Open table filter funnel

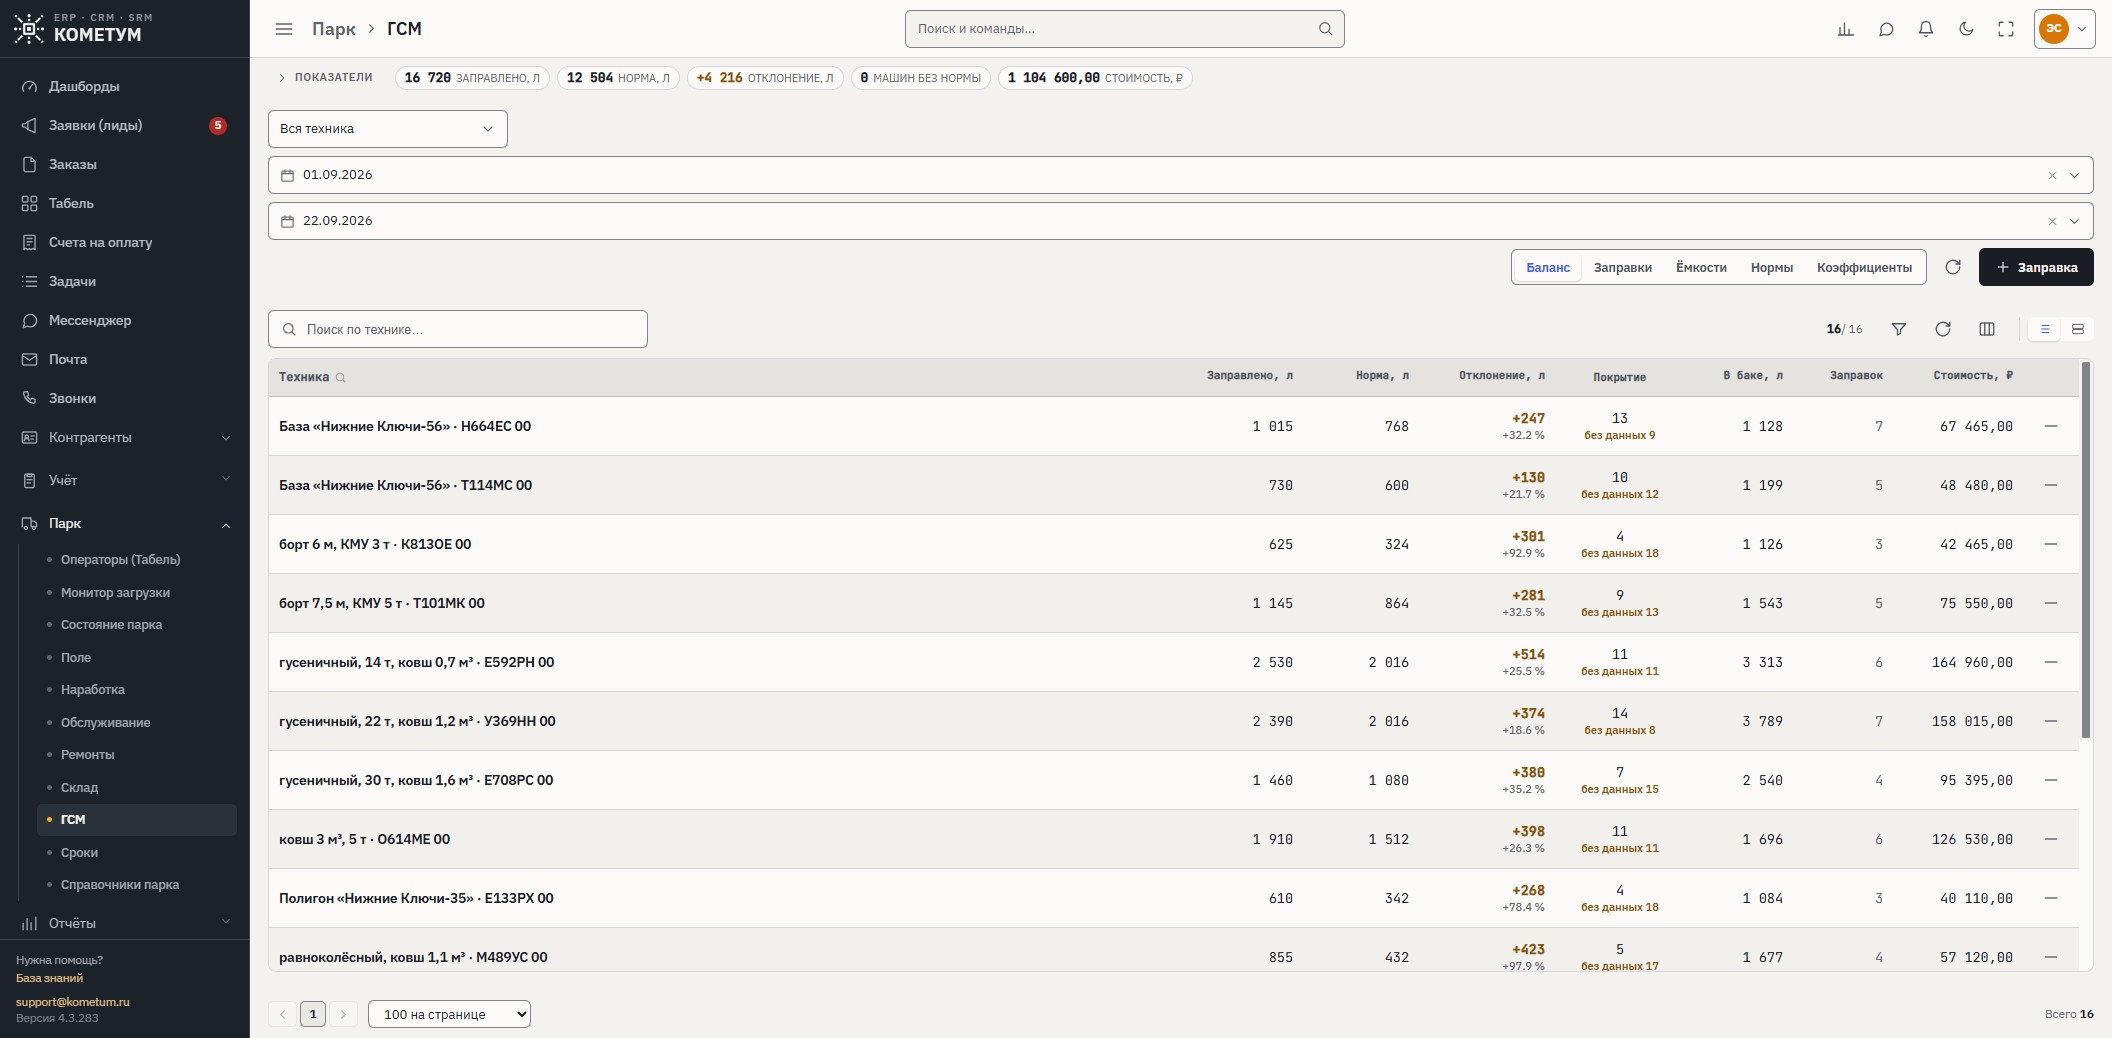coord(1899,329)
